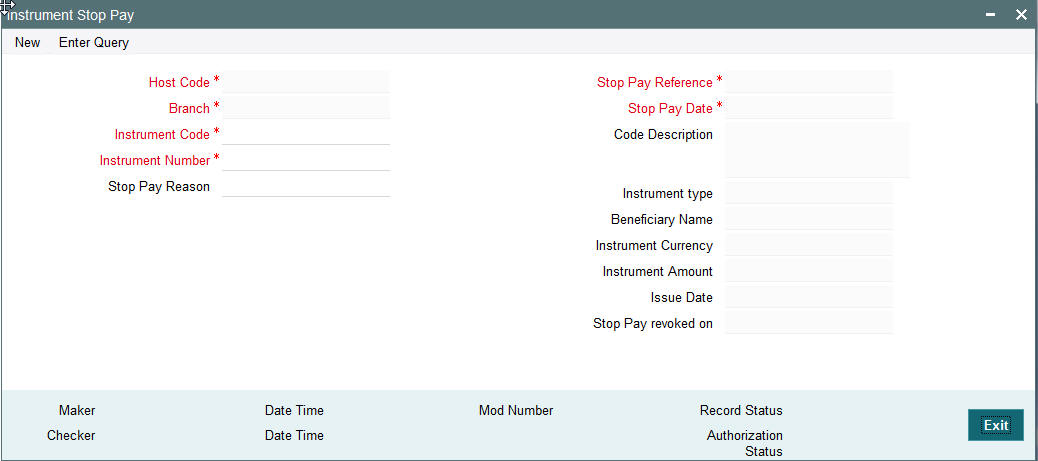Click the Instrument Stop Pay title text

(69, 15)
